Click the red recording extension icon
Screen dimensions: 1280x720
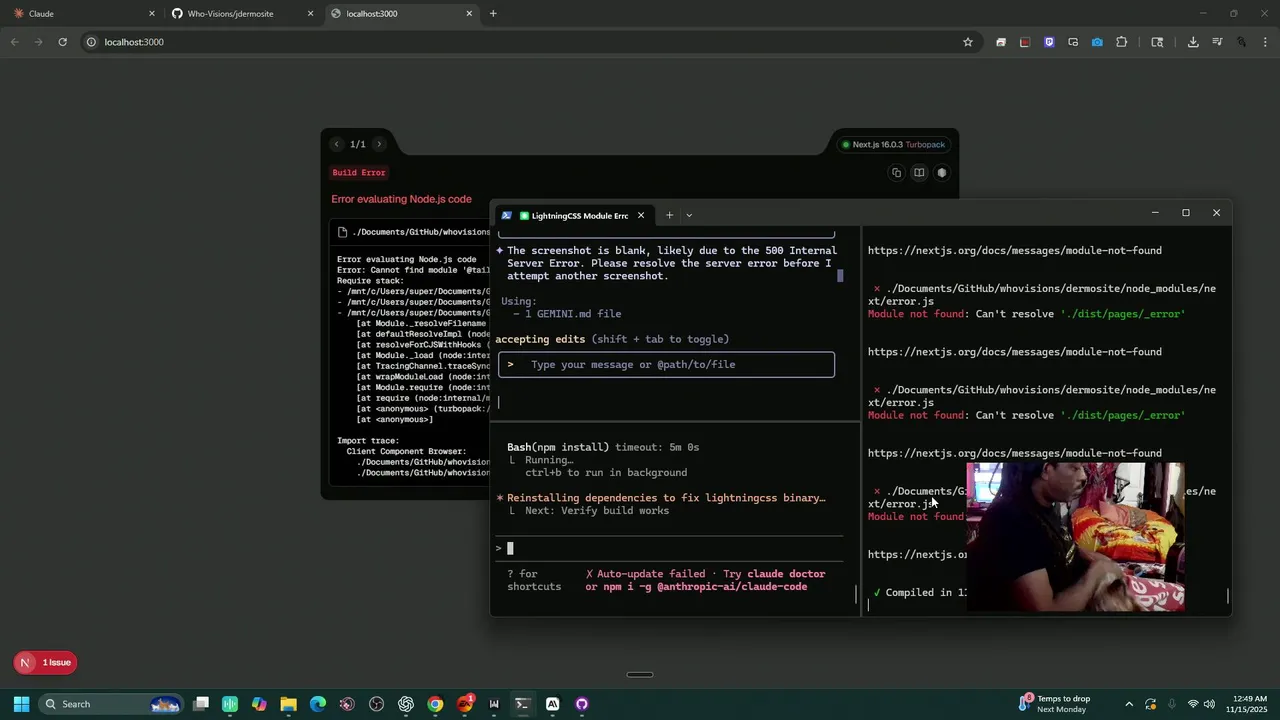pos(1025,42)
